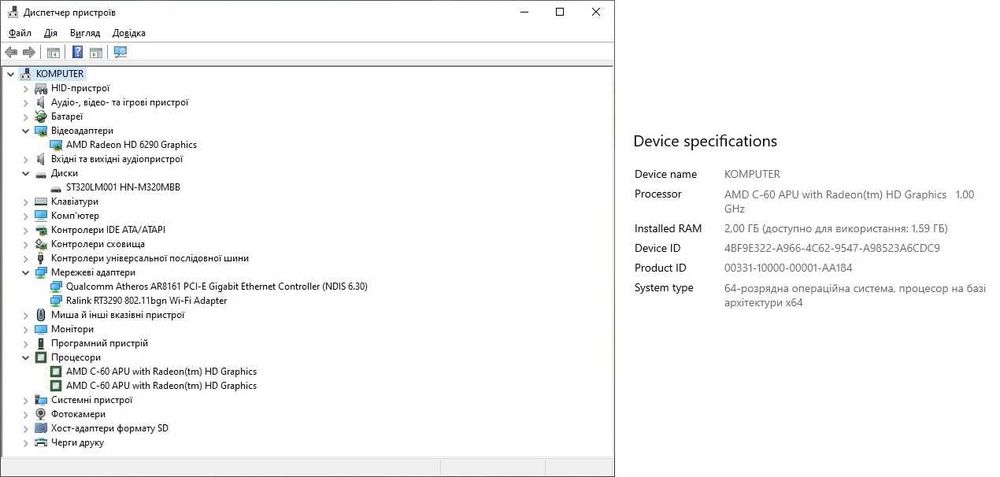Viewport: 1000px width, 477px height.
Task: Click the blue question-mark Help toolbar icon
Action: point(78,52)
